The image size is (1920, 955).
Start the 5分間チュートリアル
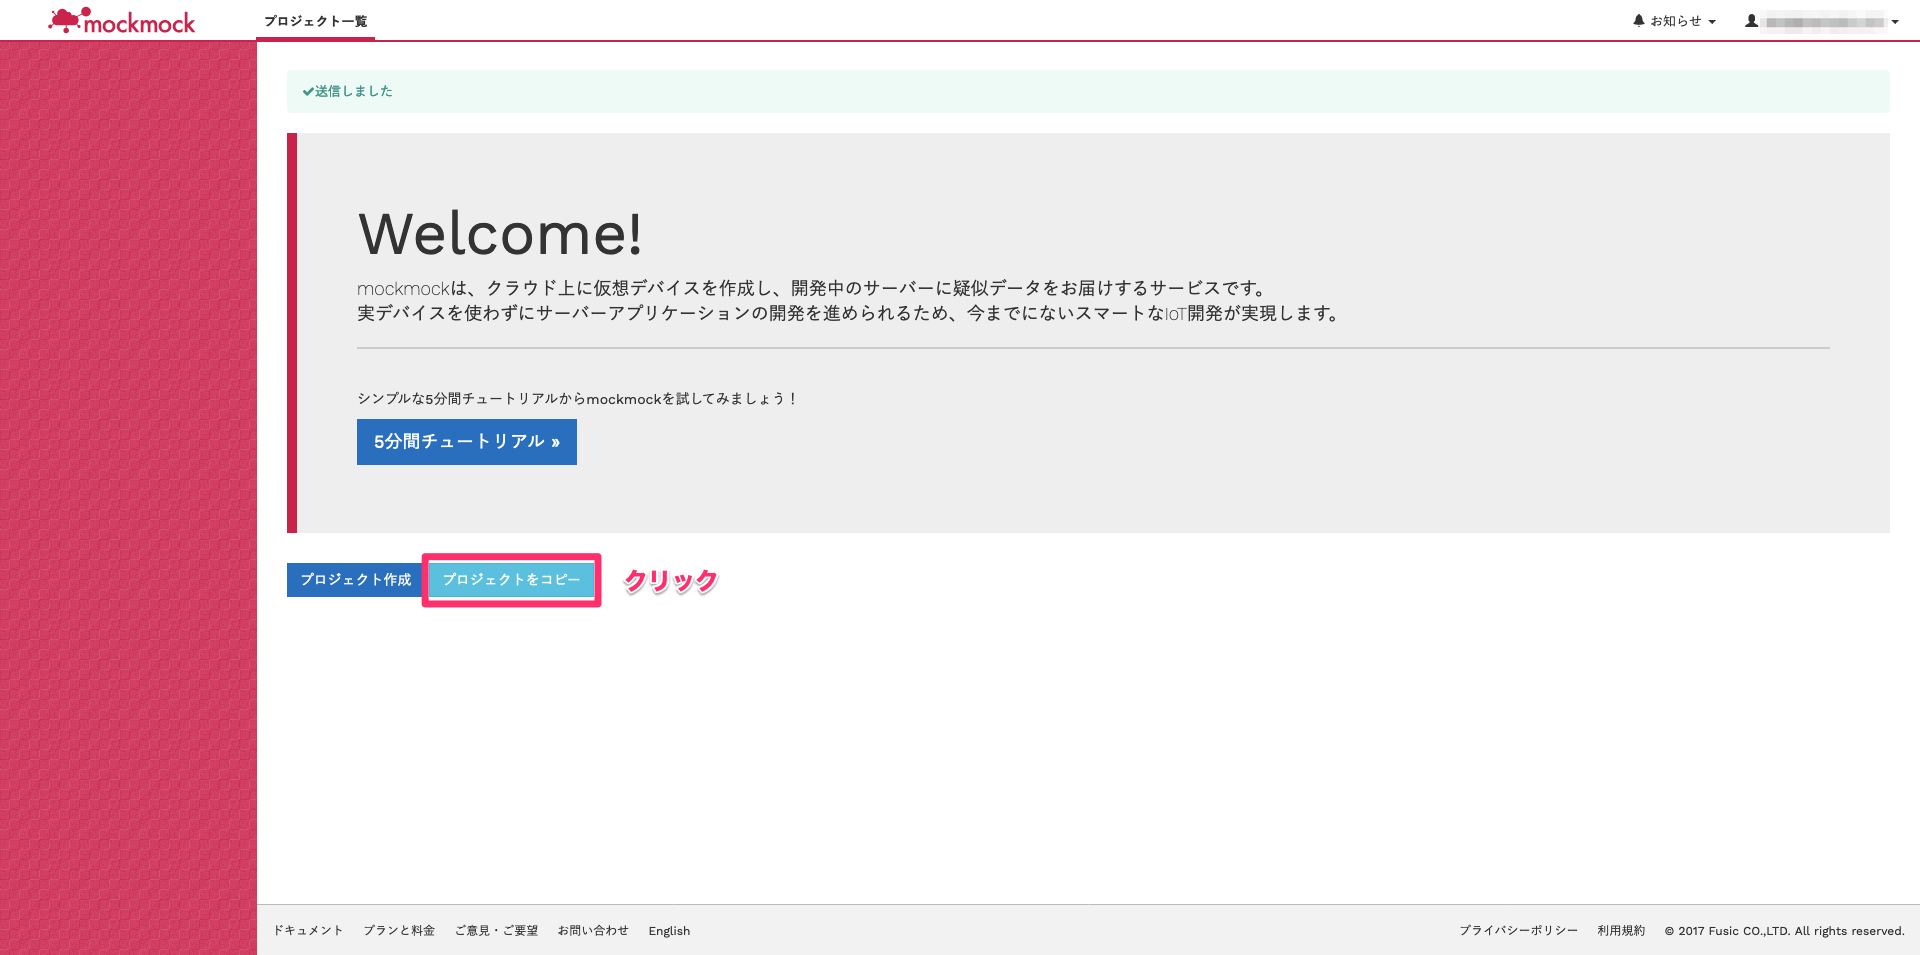[466, 442]
